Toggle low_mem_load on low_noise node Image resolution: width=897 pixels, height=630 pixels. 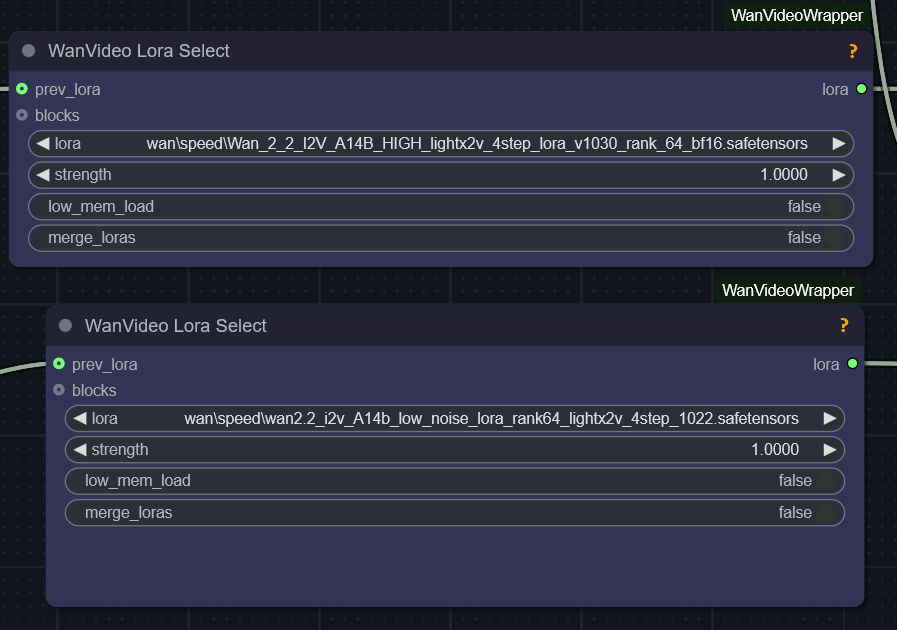click(455, 481)
